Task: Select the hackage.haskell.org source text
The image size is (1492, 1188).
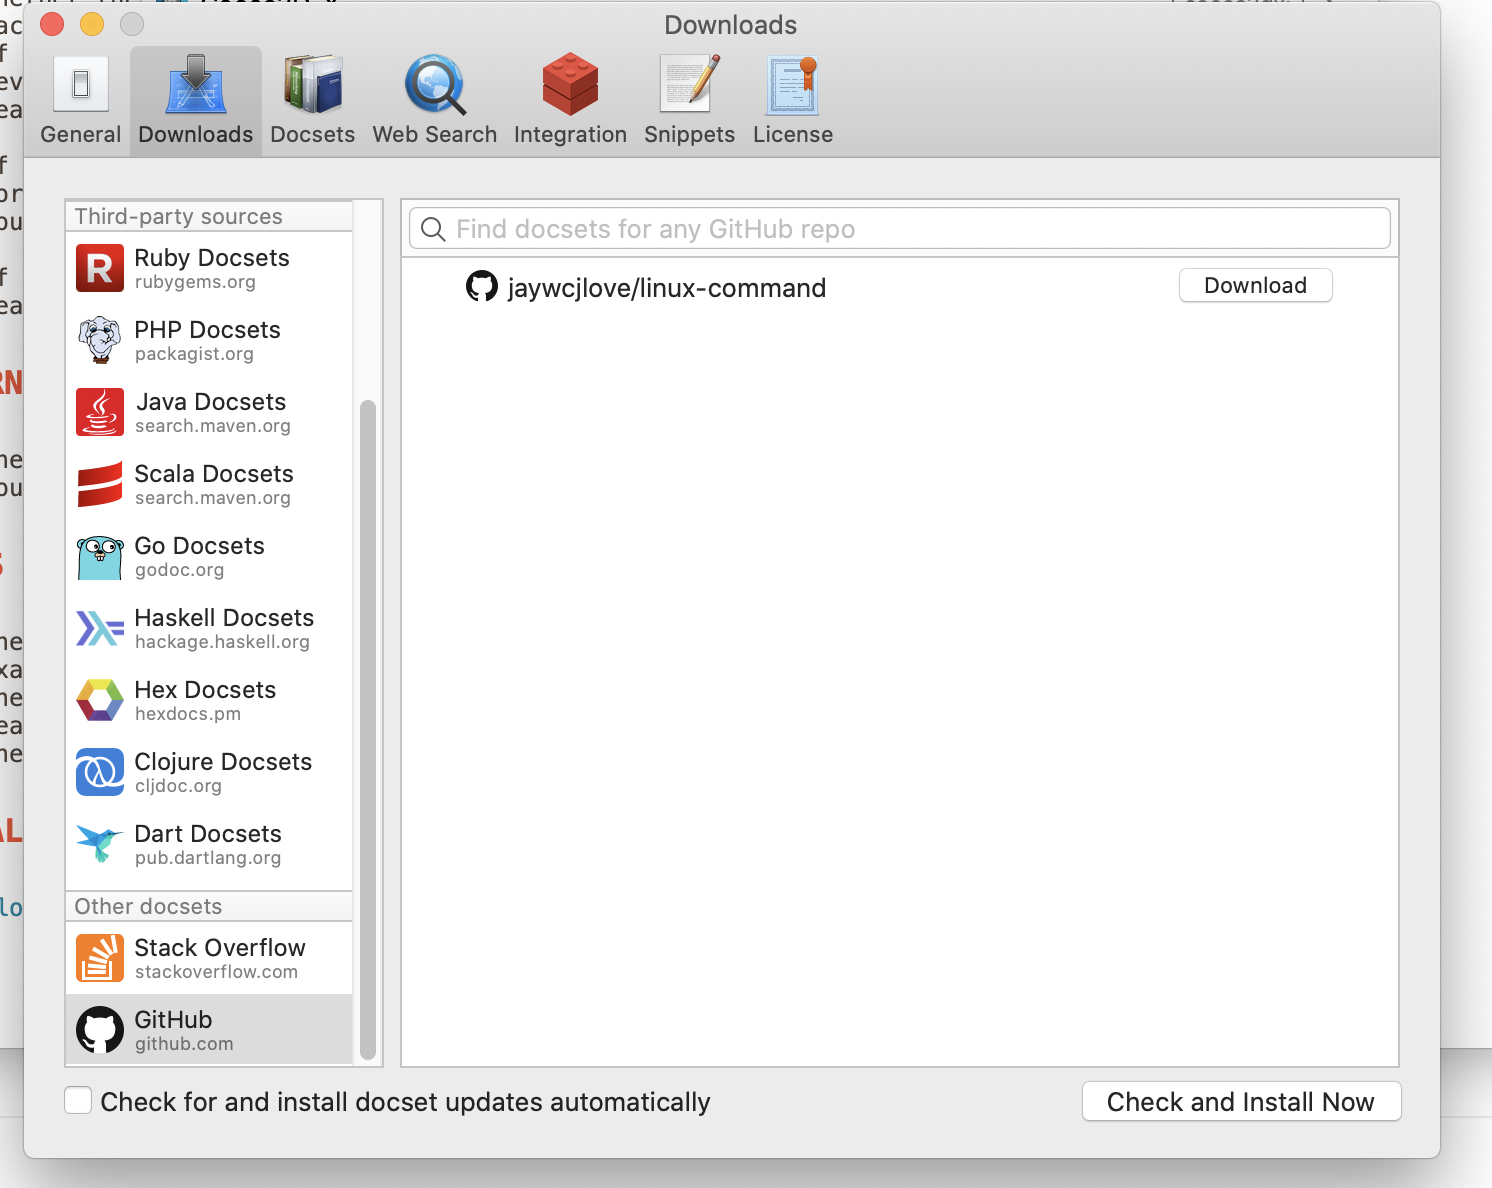Action: [222, 642]
